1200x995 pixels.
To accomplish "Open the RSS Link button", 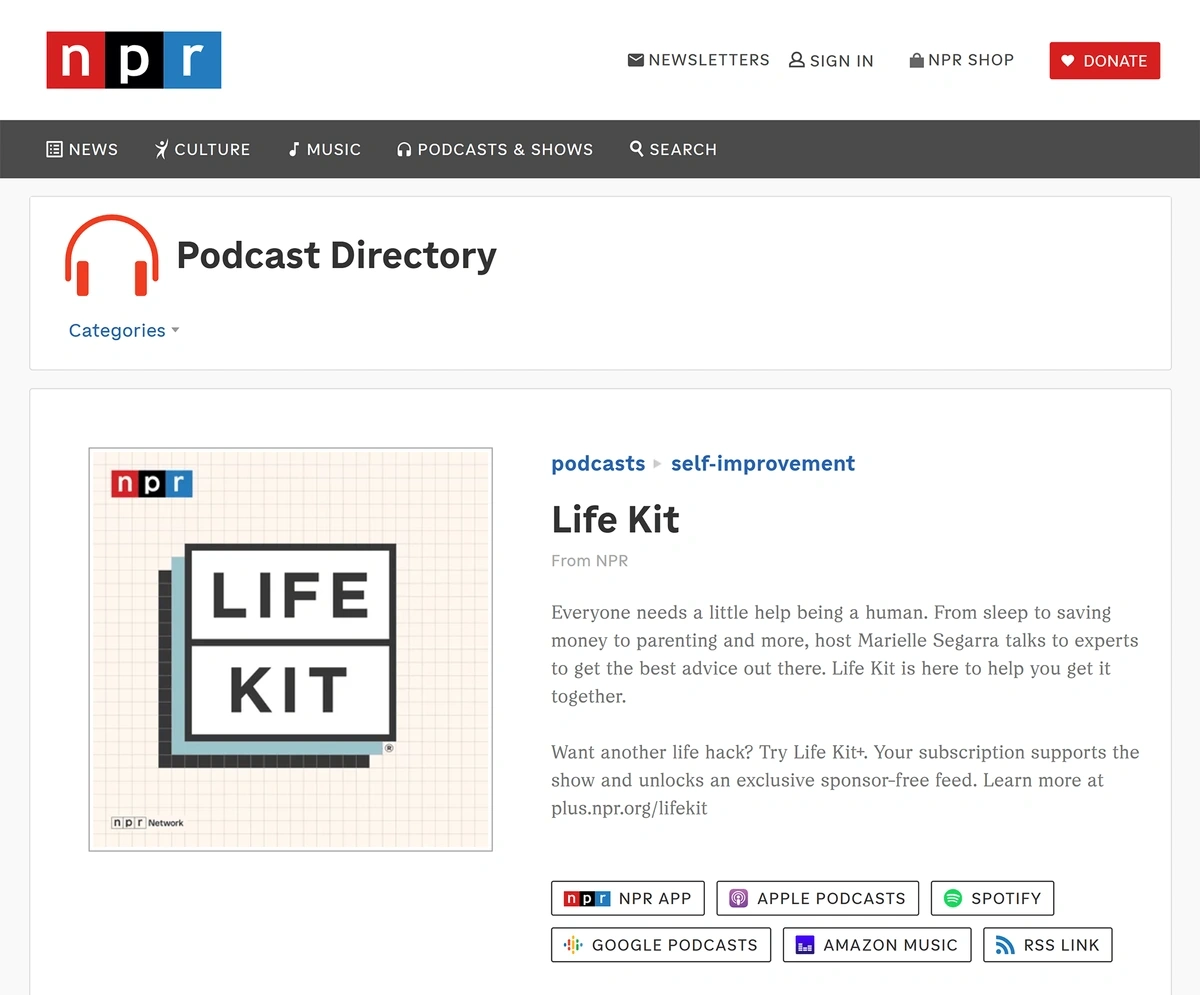I will coord(1048,945).
